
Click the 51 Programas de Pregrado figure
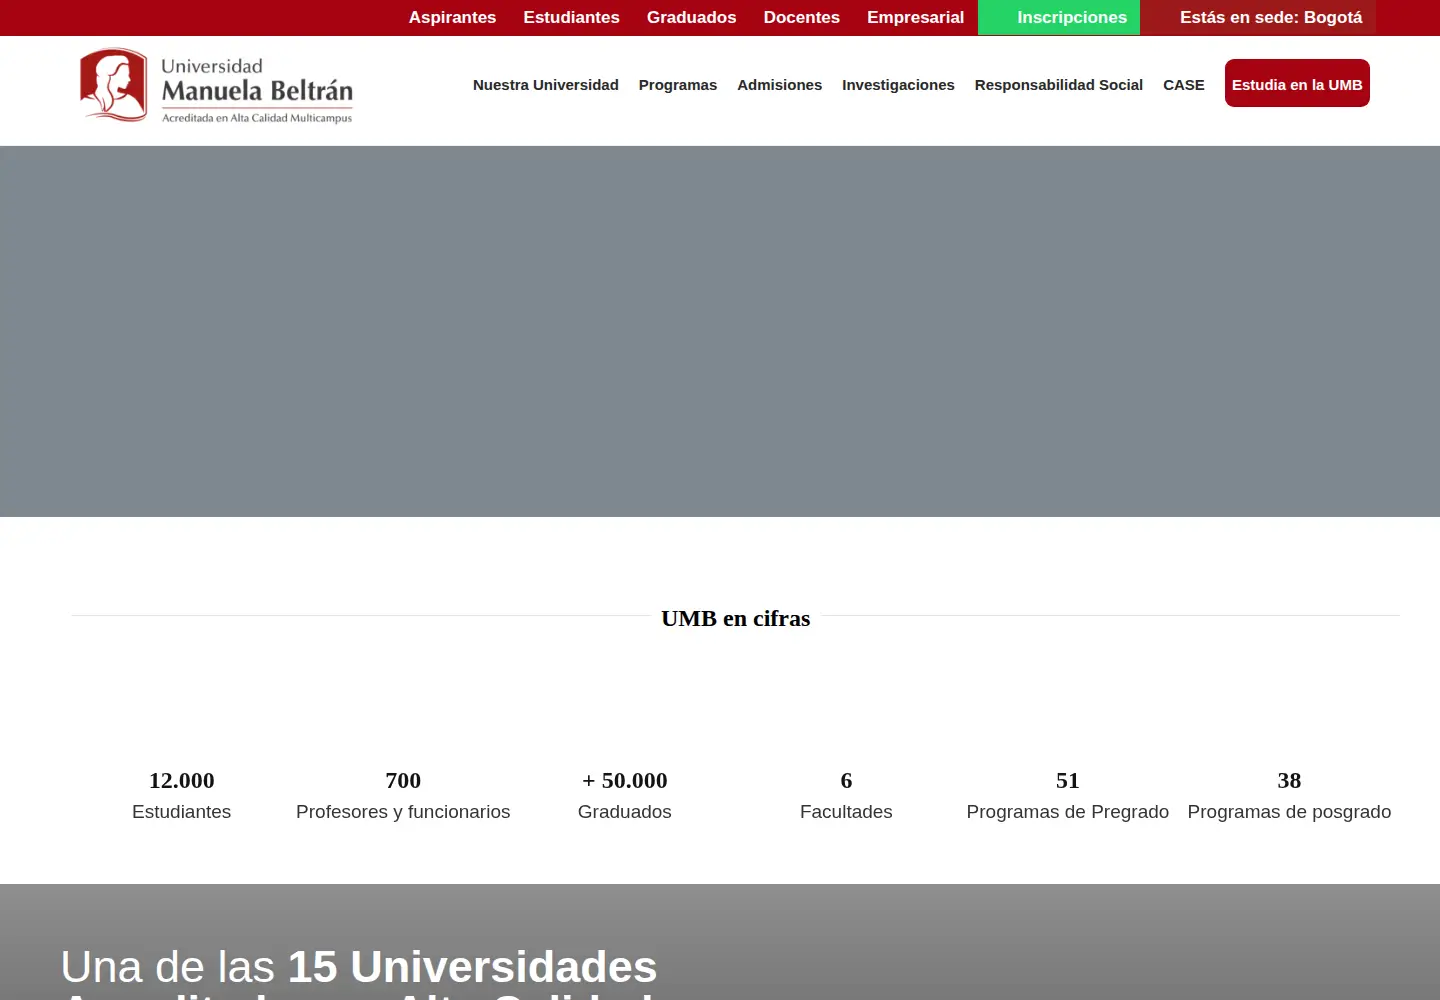[x=1067, y=795]
